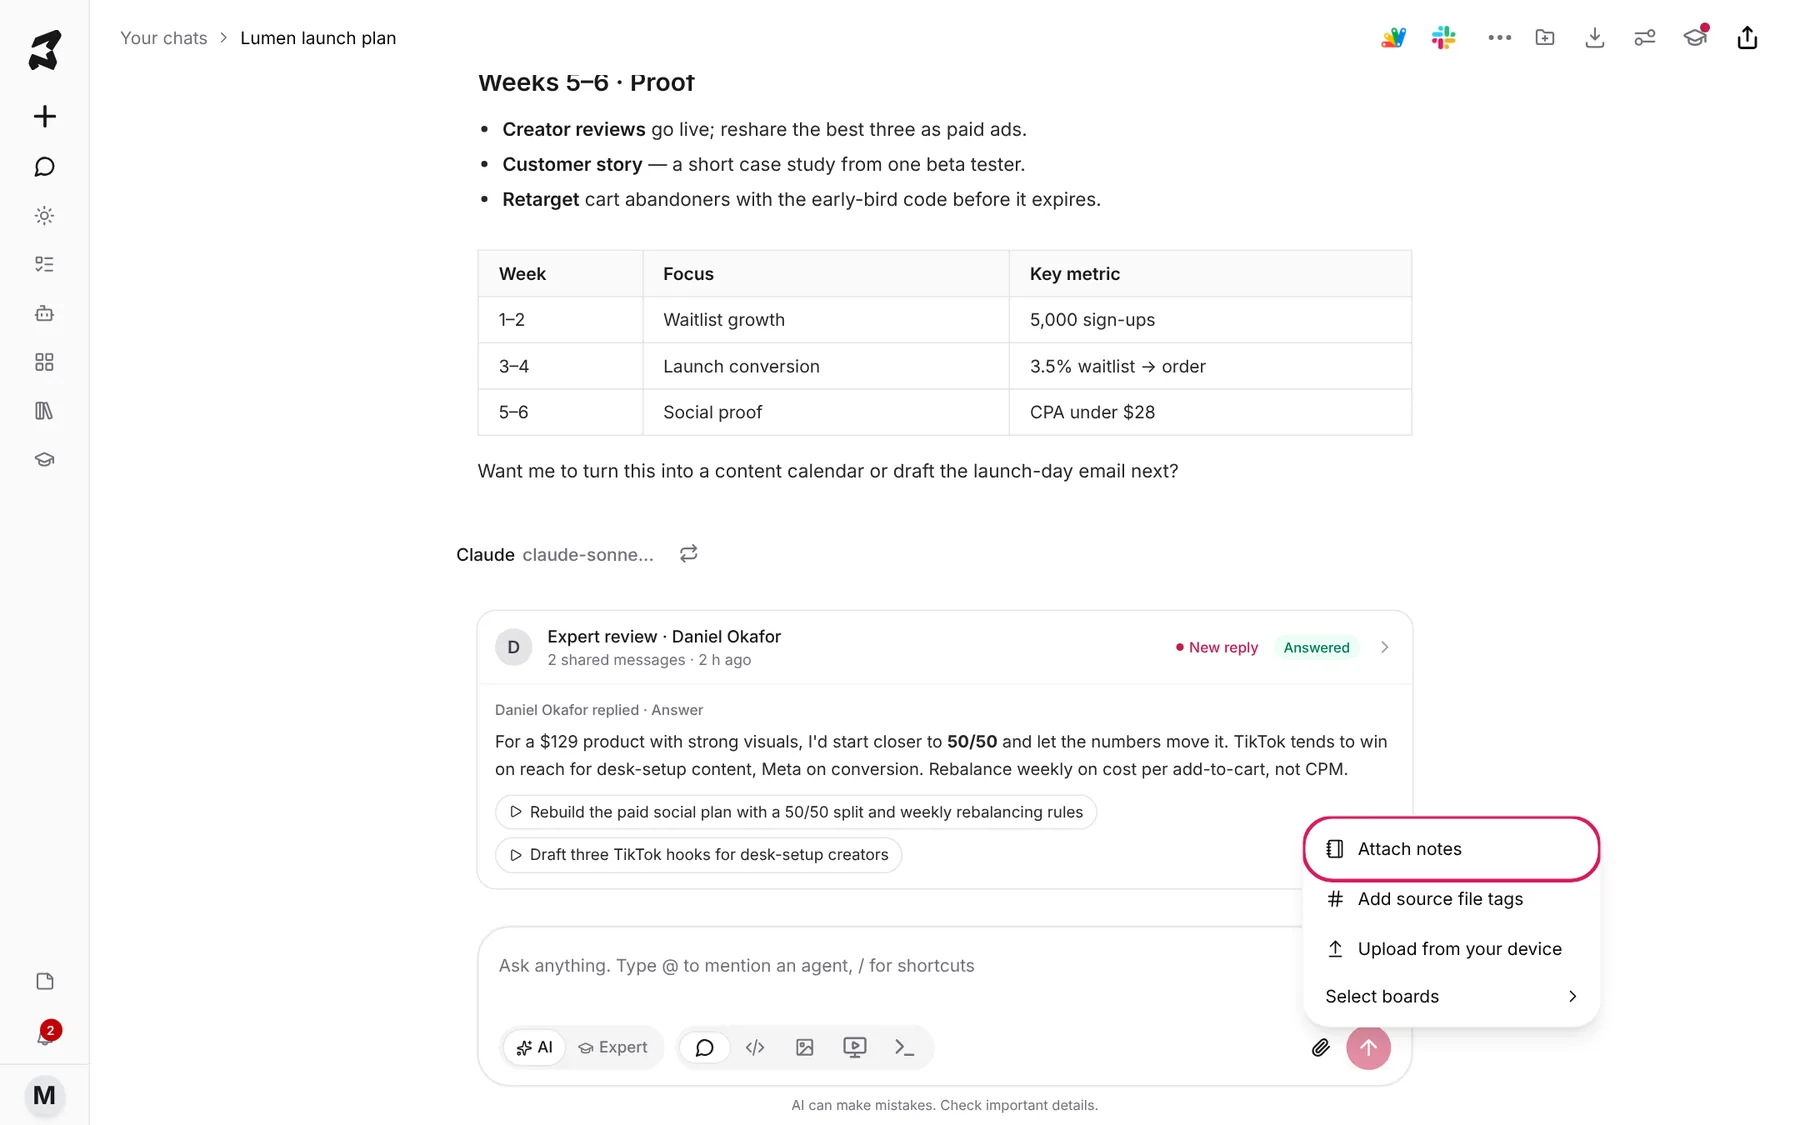Download the chat using download icon
Screen dimensions: 1800x1125
(1595, 38)
